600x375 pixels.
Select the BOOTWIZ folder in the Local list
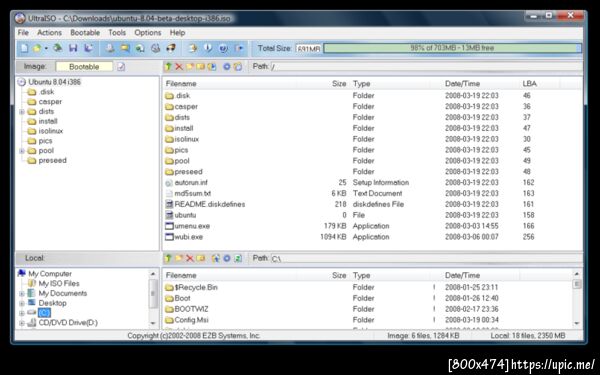[191, 309]
